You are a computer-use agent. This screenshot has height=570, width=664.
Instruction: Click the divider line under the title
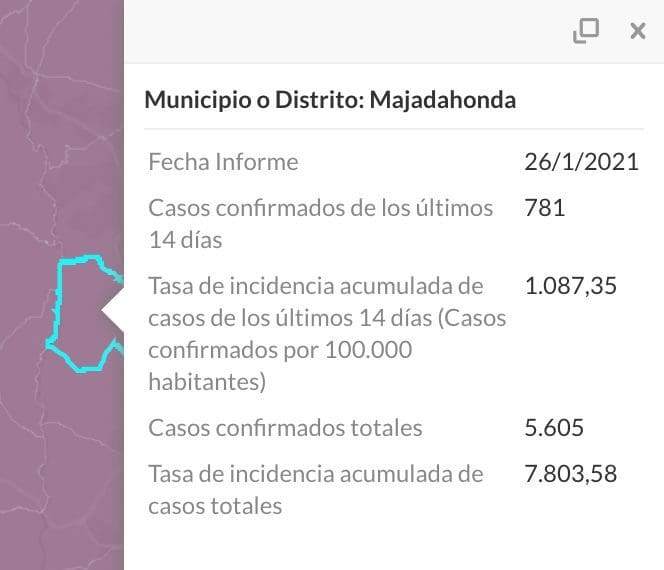click(394, 128)
